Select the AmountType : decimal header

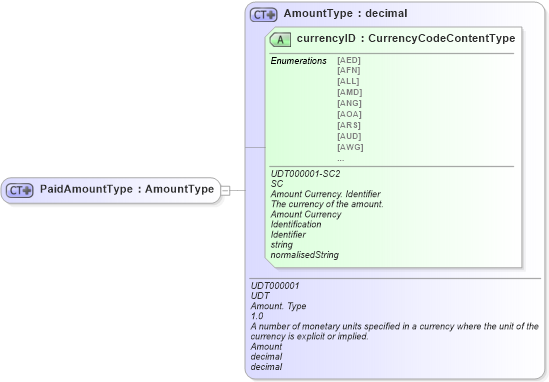(345, 13)
